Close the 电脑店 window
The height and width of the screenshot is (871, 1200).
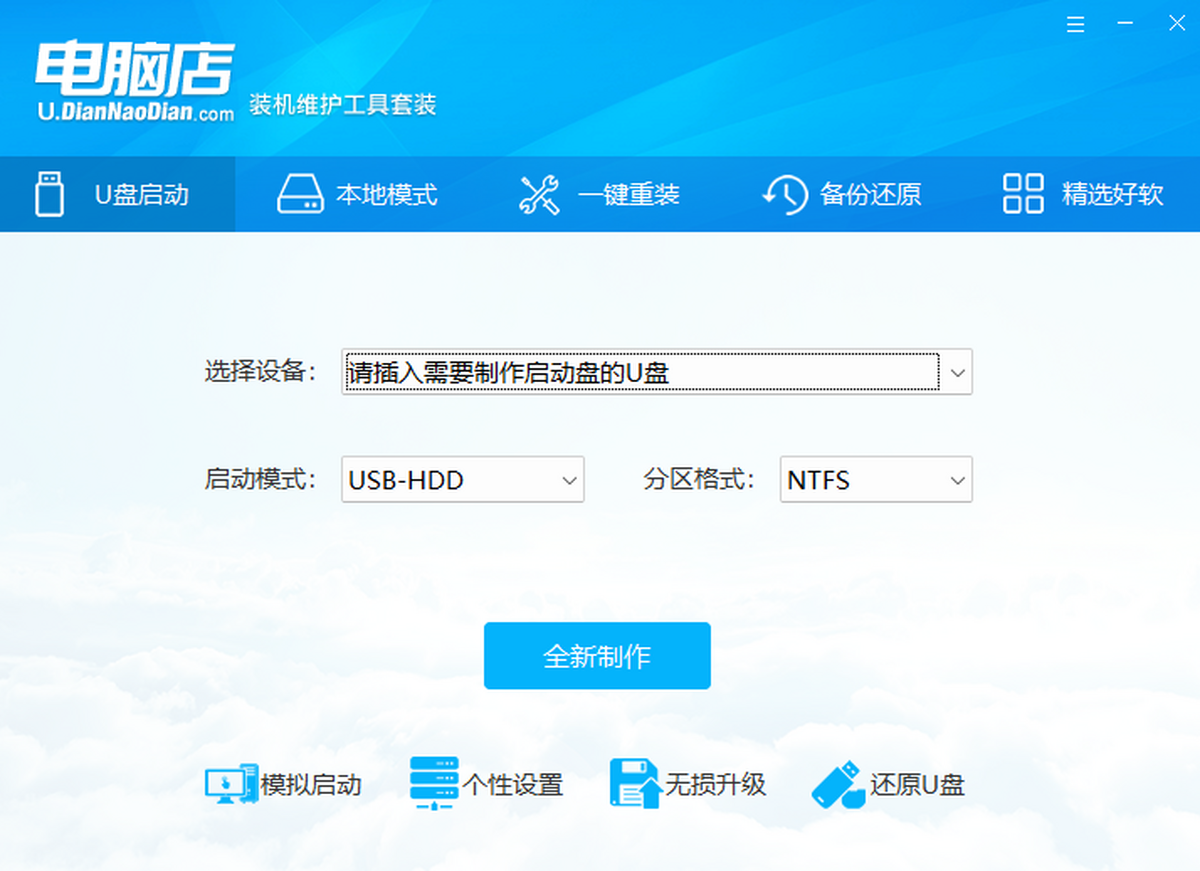(1177, 25)
